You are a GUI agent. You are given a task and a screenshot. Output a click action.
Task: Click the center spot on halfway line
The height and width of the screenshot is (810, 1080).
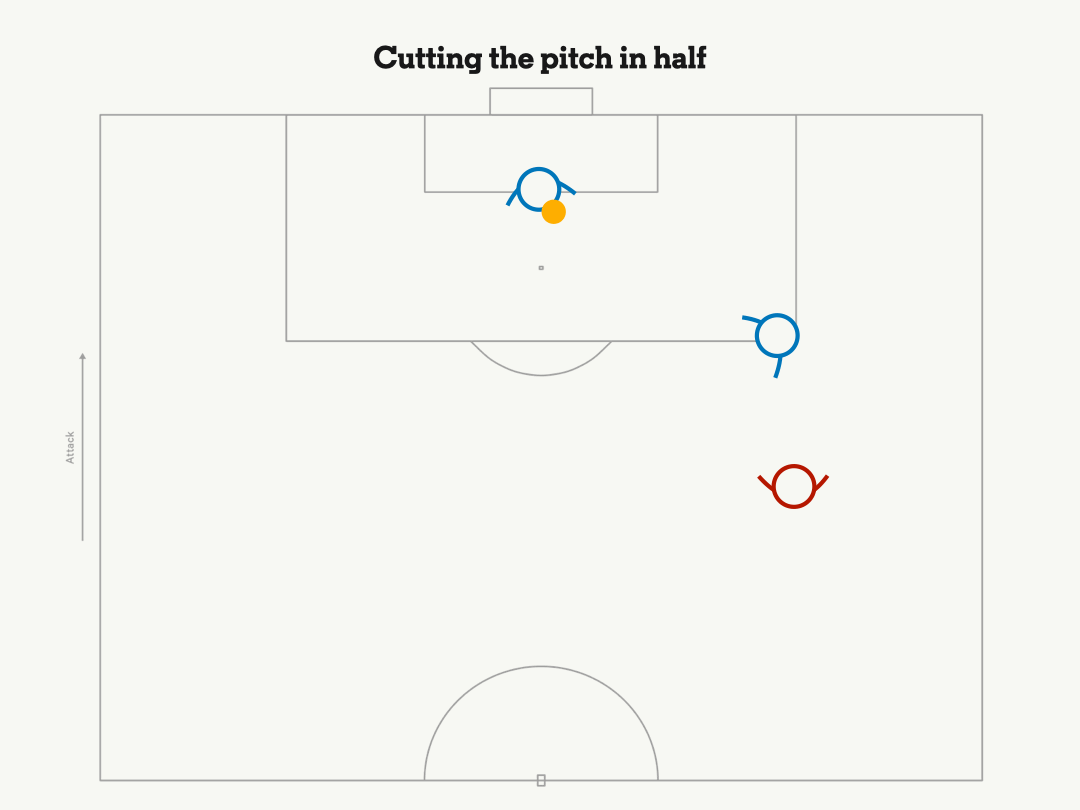coord(541,780)
